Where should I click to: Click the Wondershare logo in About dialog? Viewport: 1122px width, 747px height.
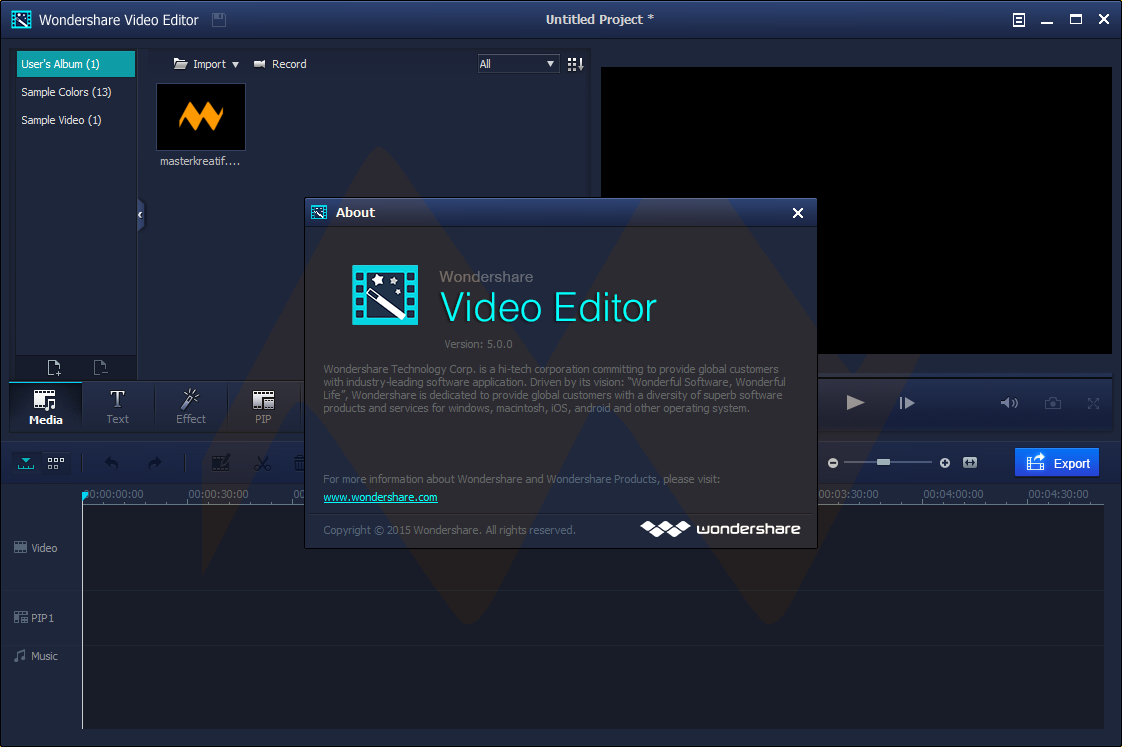tap(720, 529)
